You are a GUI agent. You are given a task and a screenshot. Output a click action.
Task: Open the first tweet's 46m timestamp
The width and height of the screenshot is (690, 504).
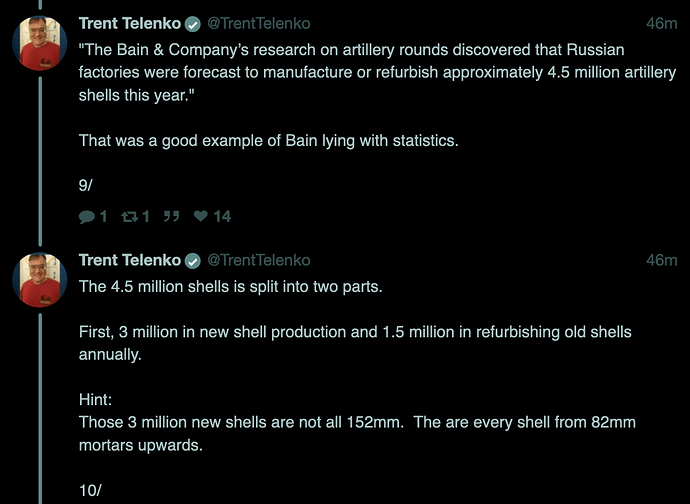coord(661,24)
